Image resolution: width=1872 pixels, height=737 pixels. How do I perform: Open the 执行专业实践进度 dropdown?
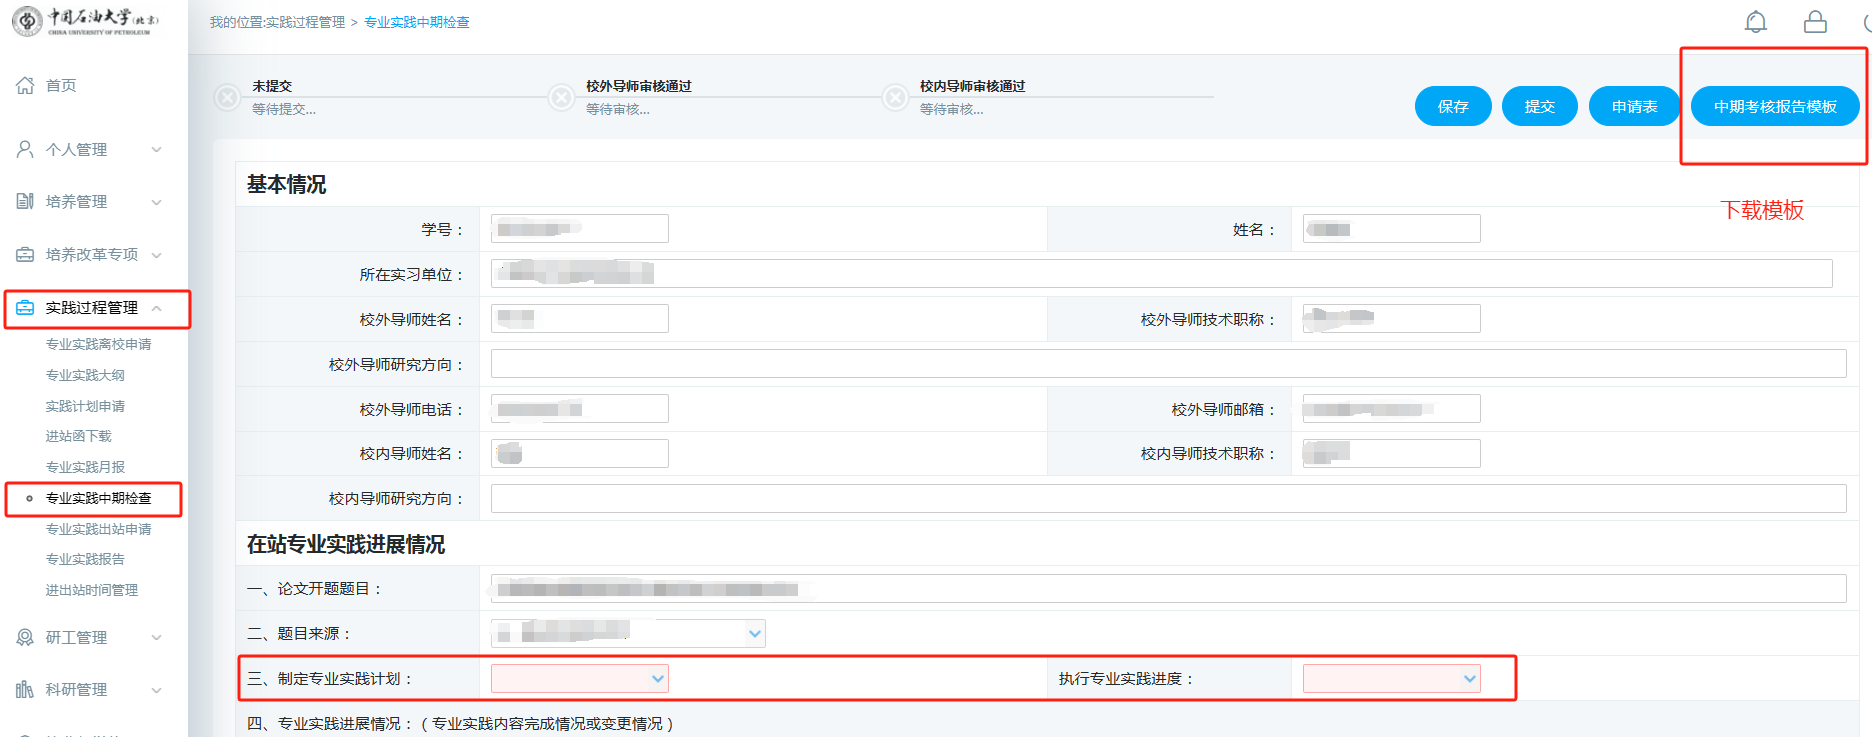coord(1391,679)
